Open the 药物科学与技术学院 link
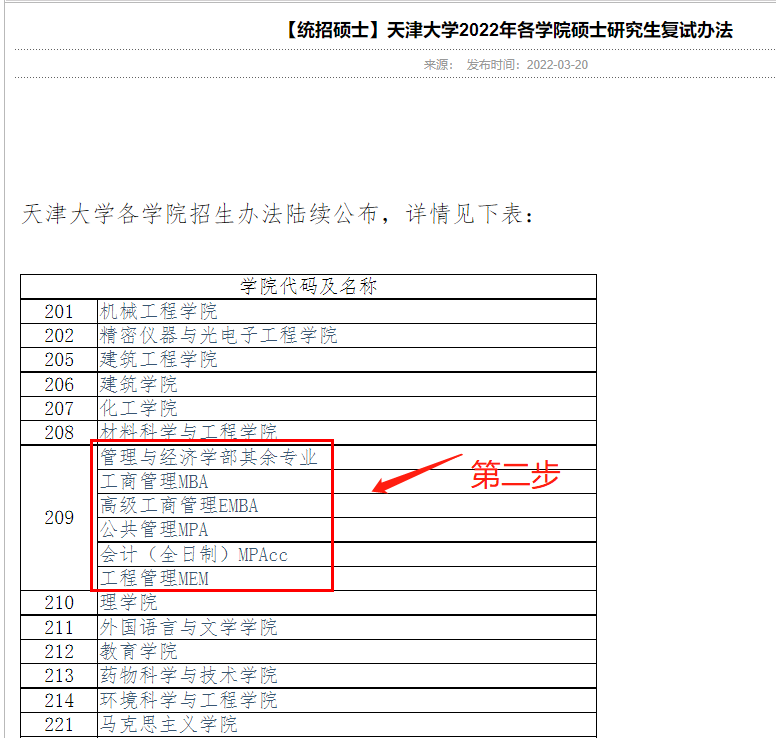This screenshot has width=776, height=738. (188, 676)
